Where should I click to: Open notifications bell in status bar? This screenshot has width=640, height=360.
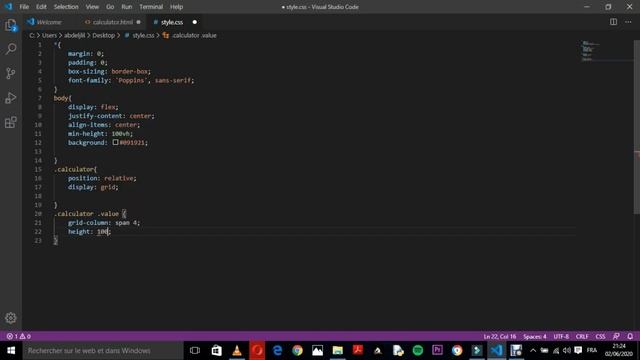tap(630, 336)
